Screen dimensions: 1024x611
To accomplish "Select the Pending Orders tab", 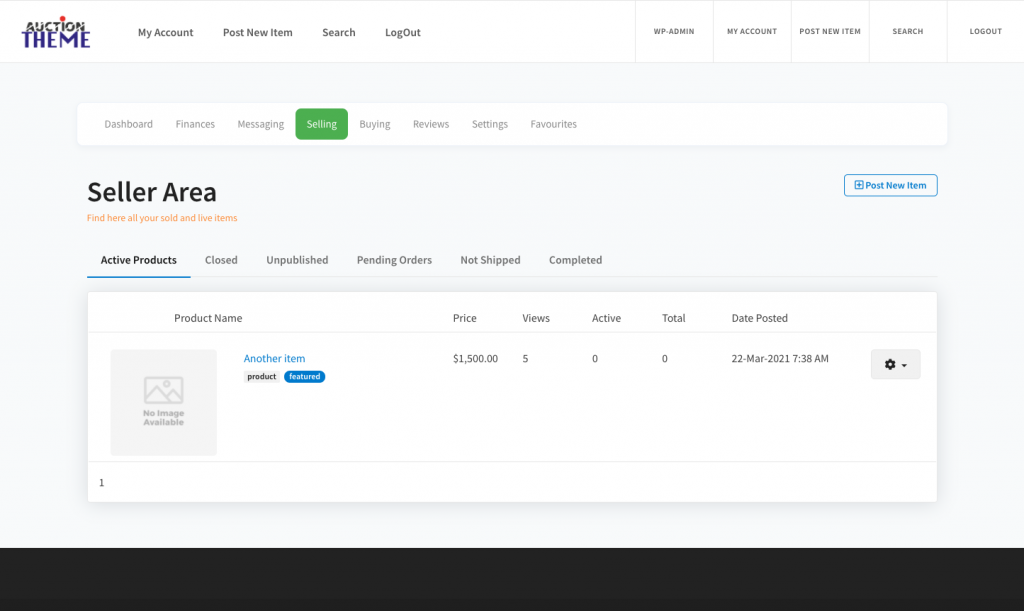I will click(394, 260).
